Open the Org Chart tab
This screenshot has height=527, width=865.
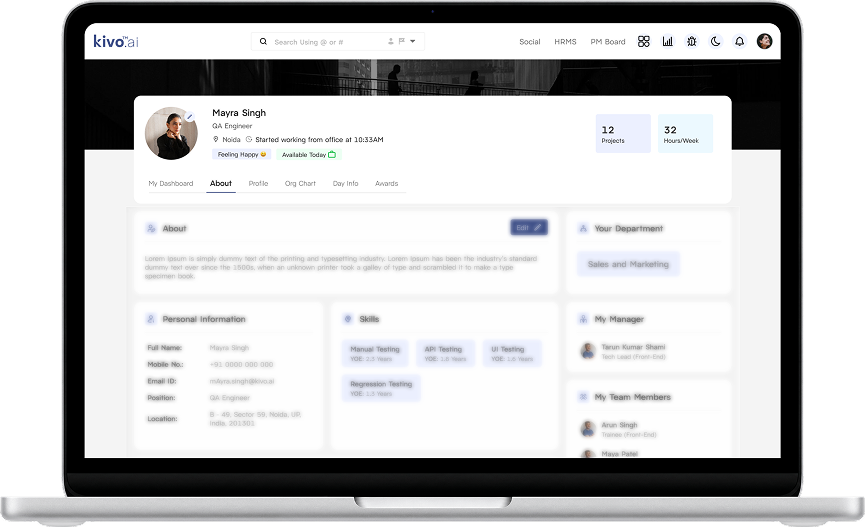300,183
